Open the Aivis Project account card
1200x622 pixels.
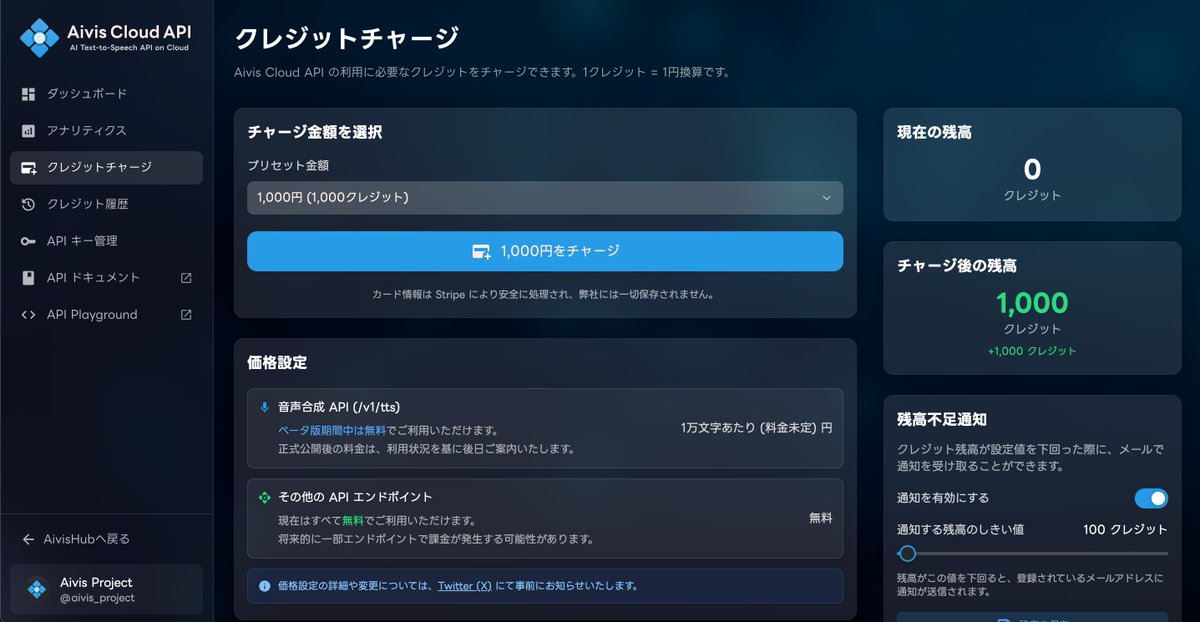point(106,590)
